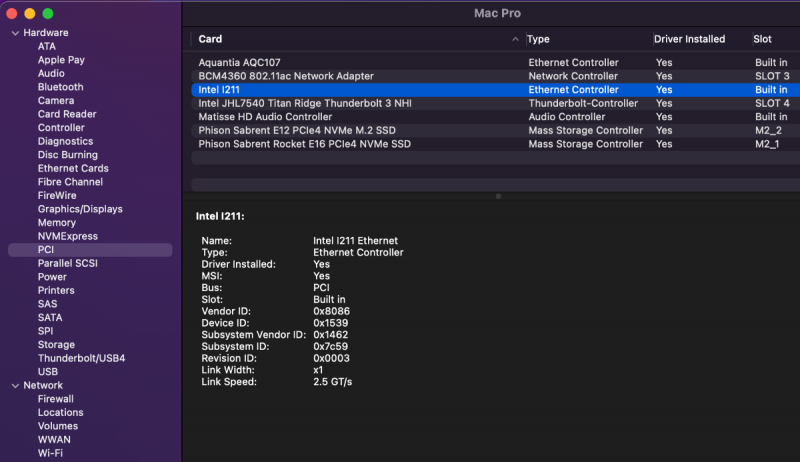Click the M2_2 slot cell
Screen dimensions: 800x462
(768, 131)
